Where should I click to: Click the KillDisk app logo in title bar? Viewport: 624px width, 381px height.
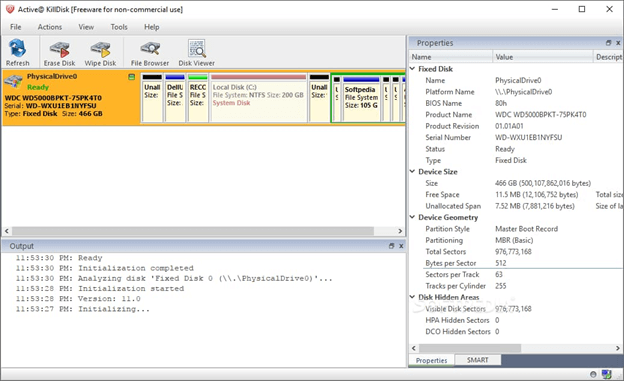pyautogui.click(x=10, y=9)
